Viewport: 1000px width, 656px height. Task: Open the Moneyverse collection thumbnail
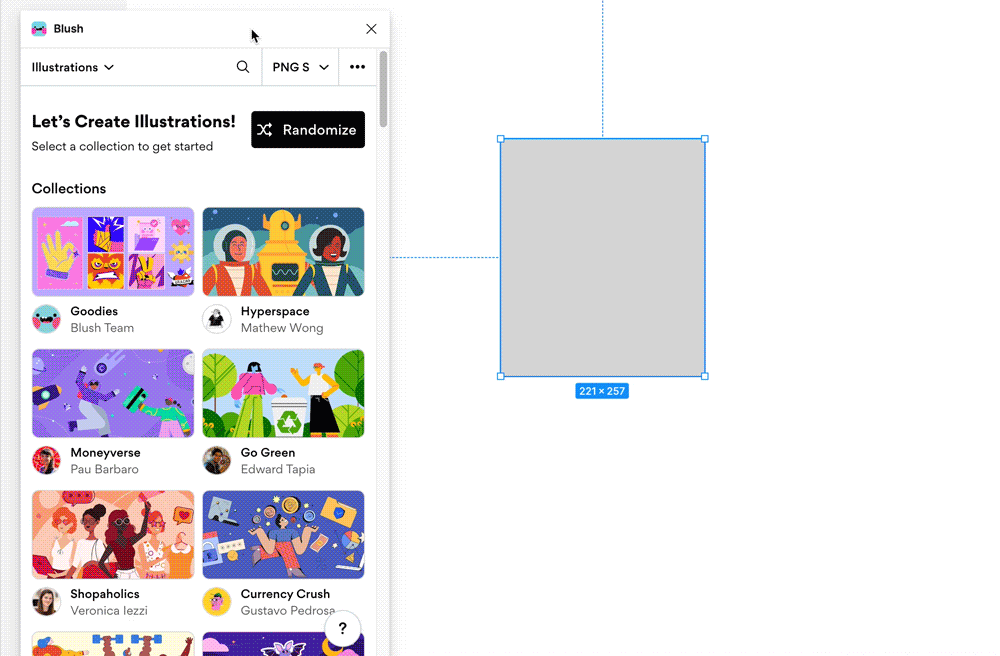pyautogui.click(x=113, y=393)
